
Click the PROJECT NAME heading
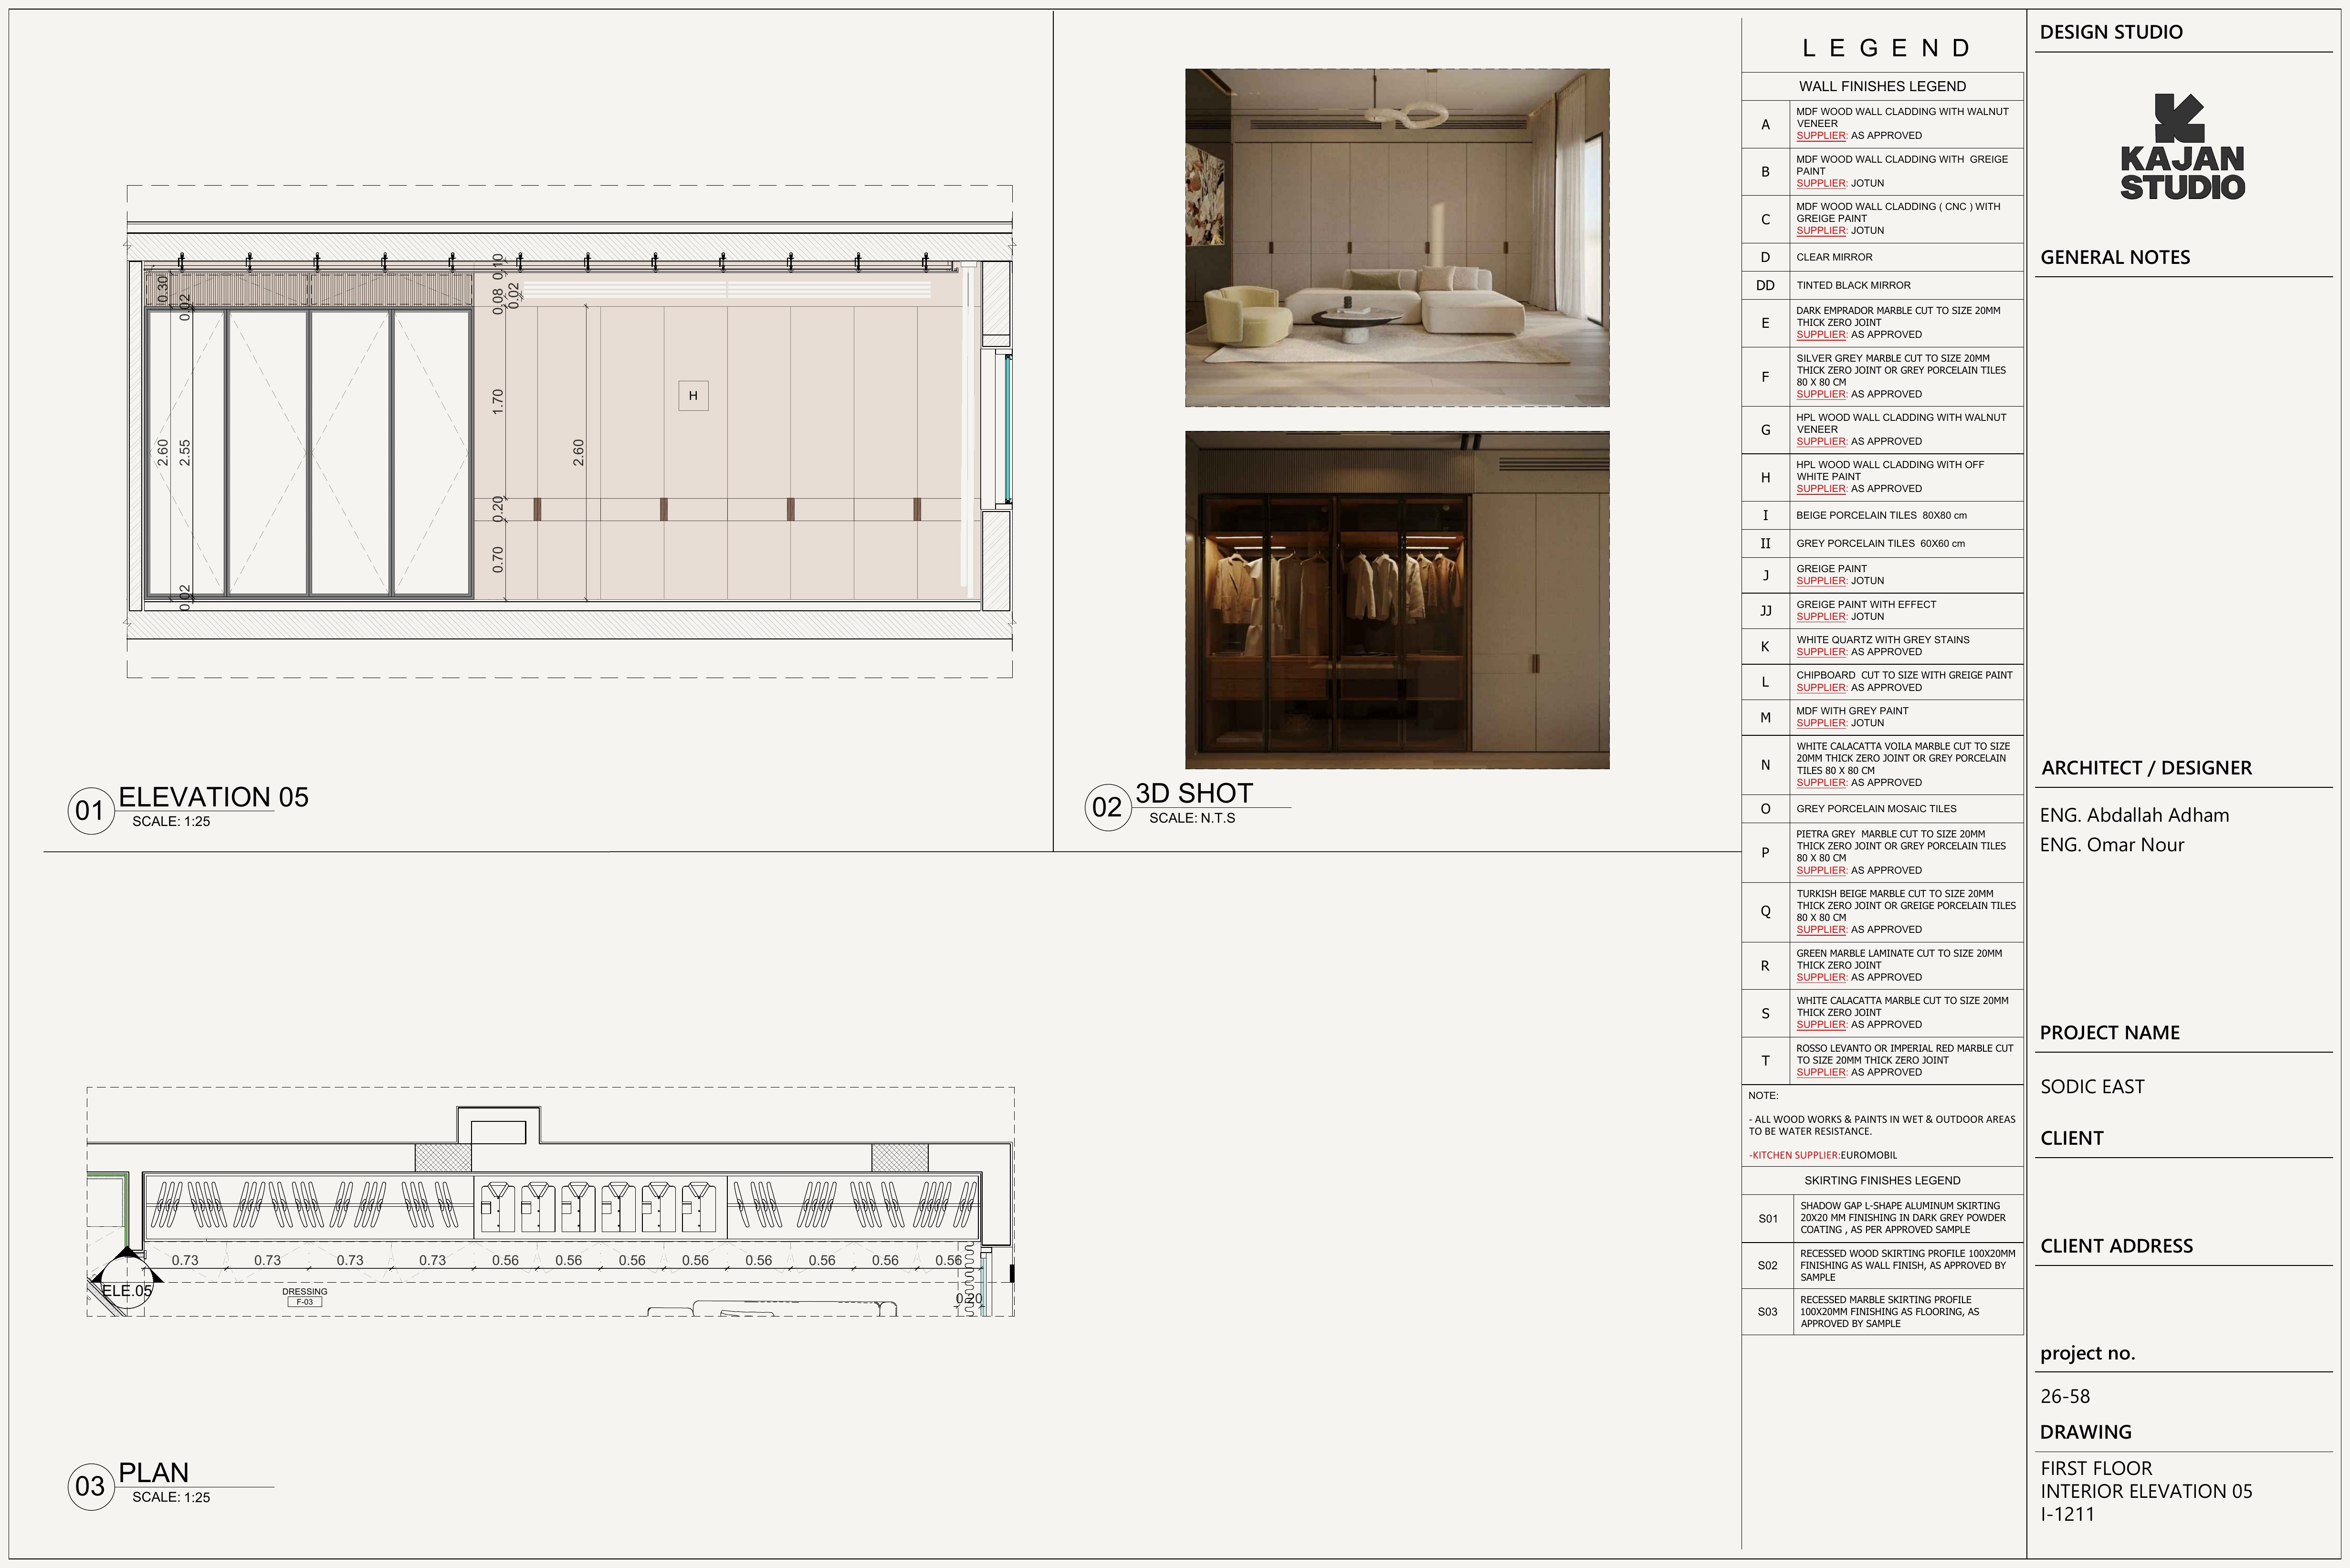coord(2110,1033)
